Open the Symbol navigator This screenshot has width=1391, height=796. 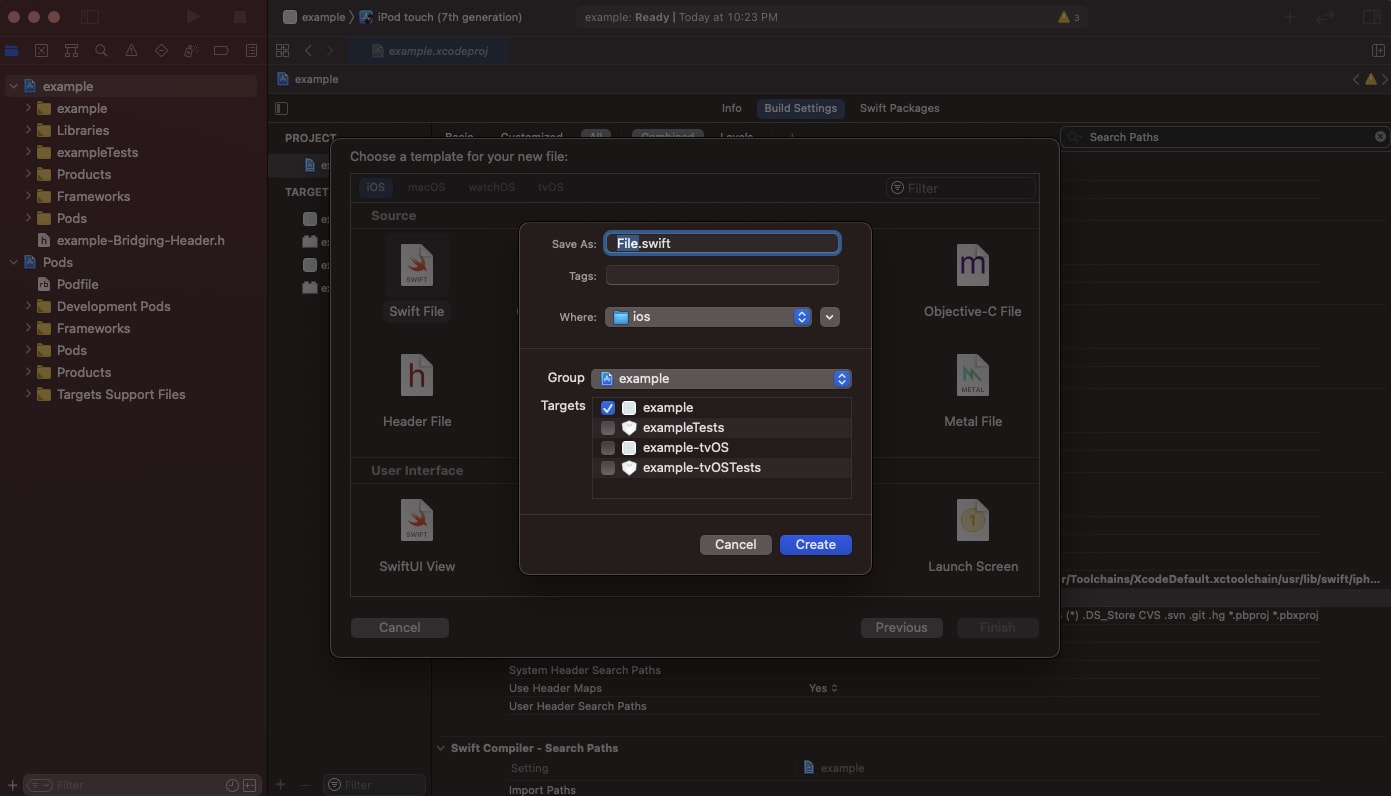[x=71, y=50]
